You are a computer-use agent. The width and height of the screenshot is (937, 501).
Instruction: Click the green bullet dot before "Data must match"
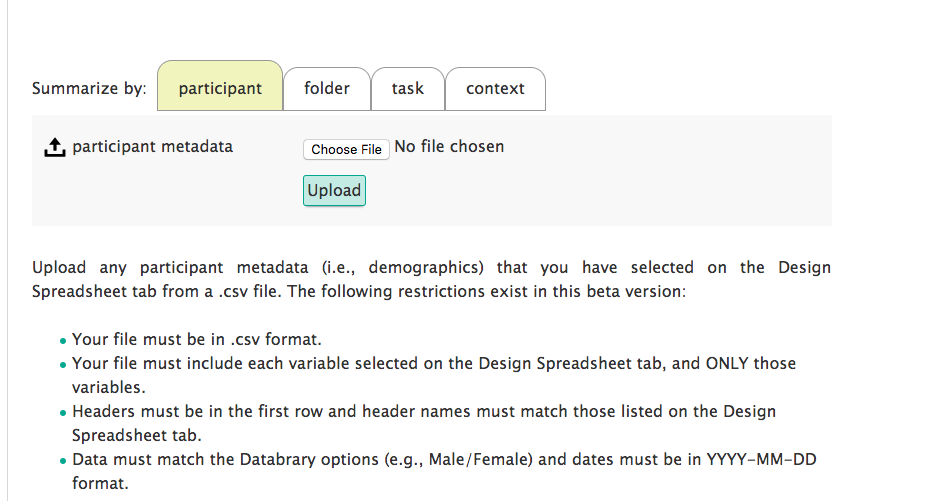63,460
